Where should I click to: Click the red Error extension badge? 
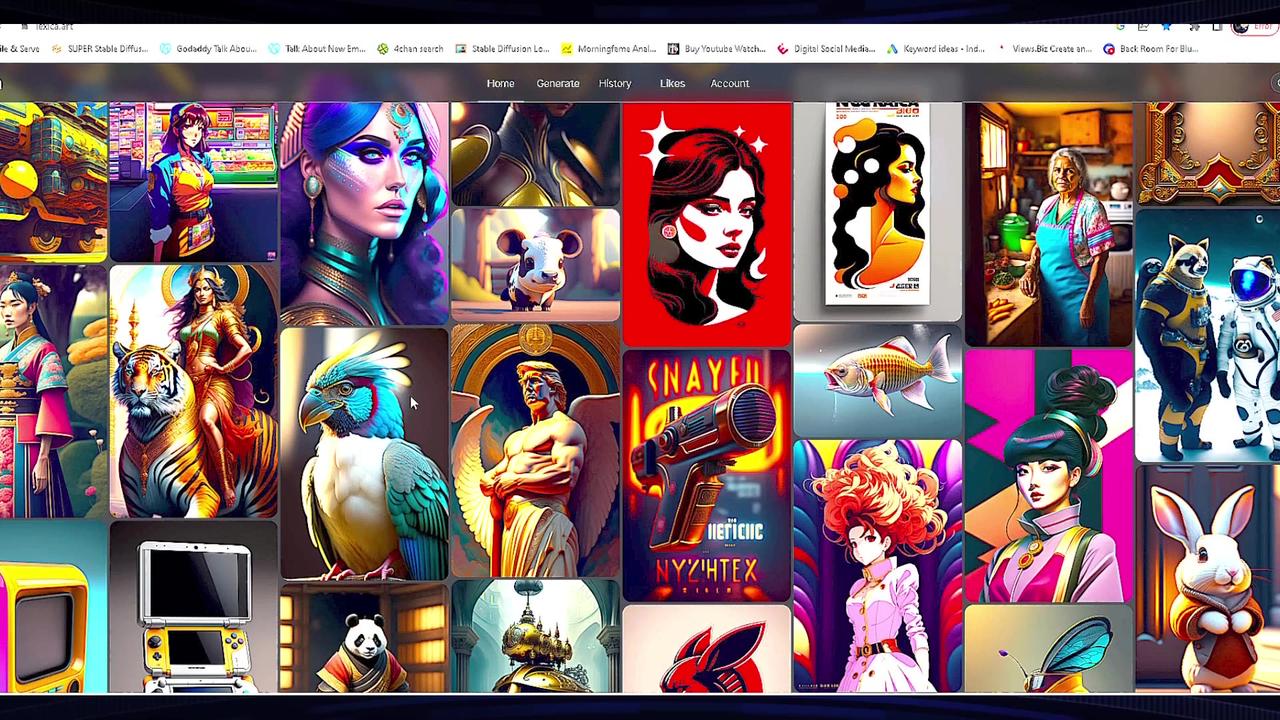1263,27
